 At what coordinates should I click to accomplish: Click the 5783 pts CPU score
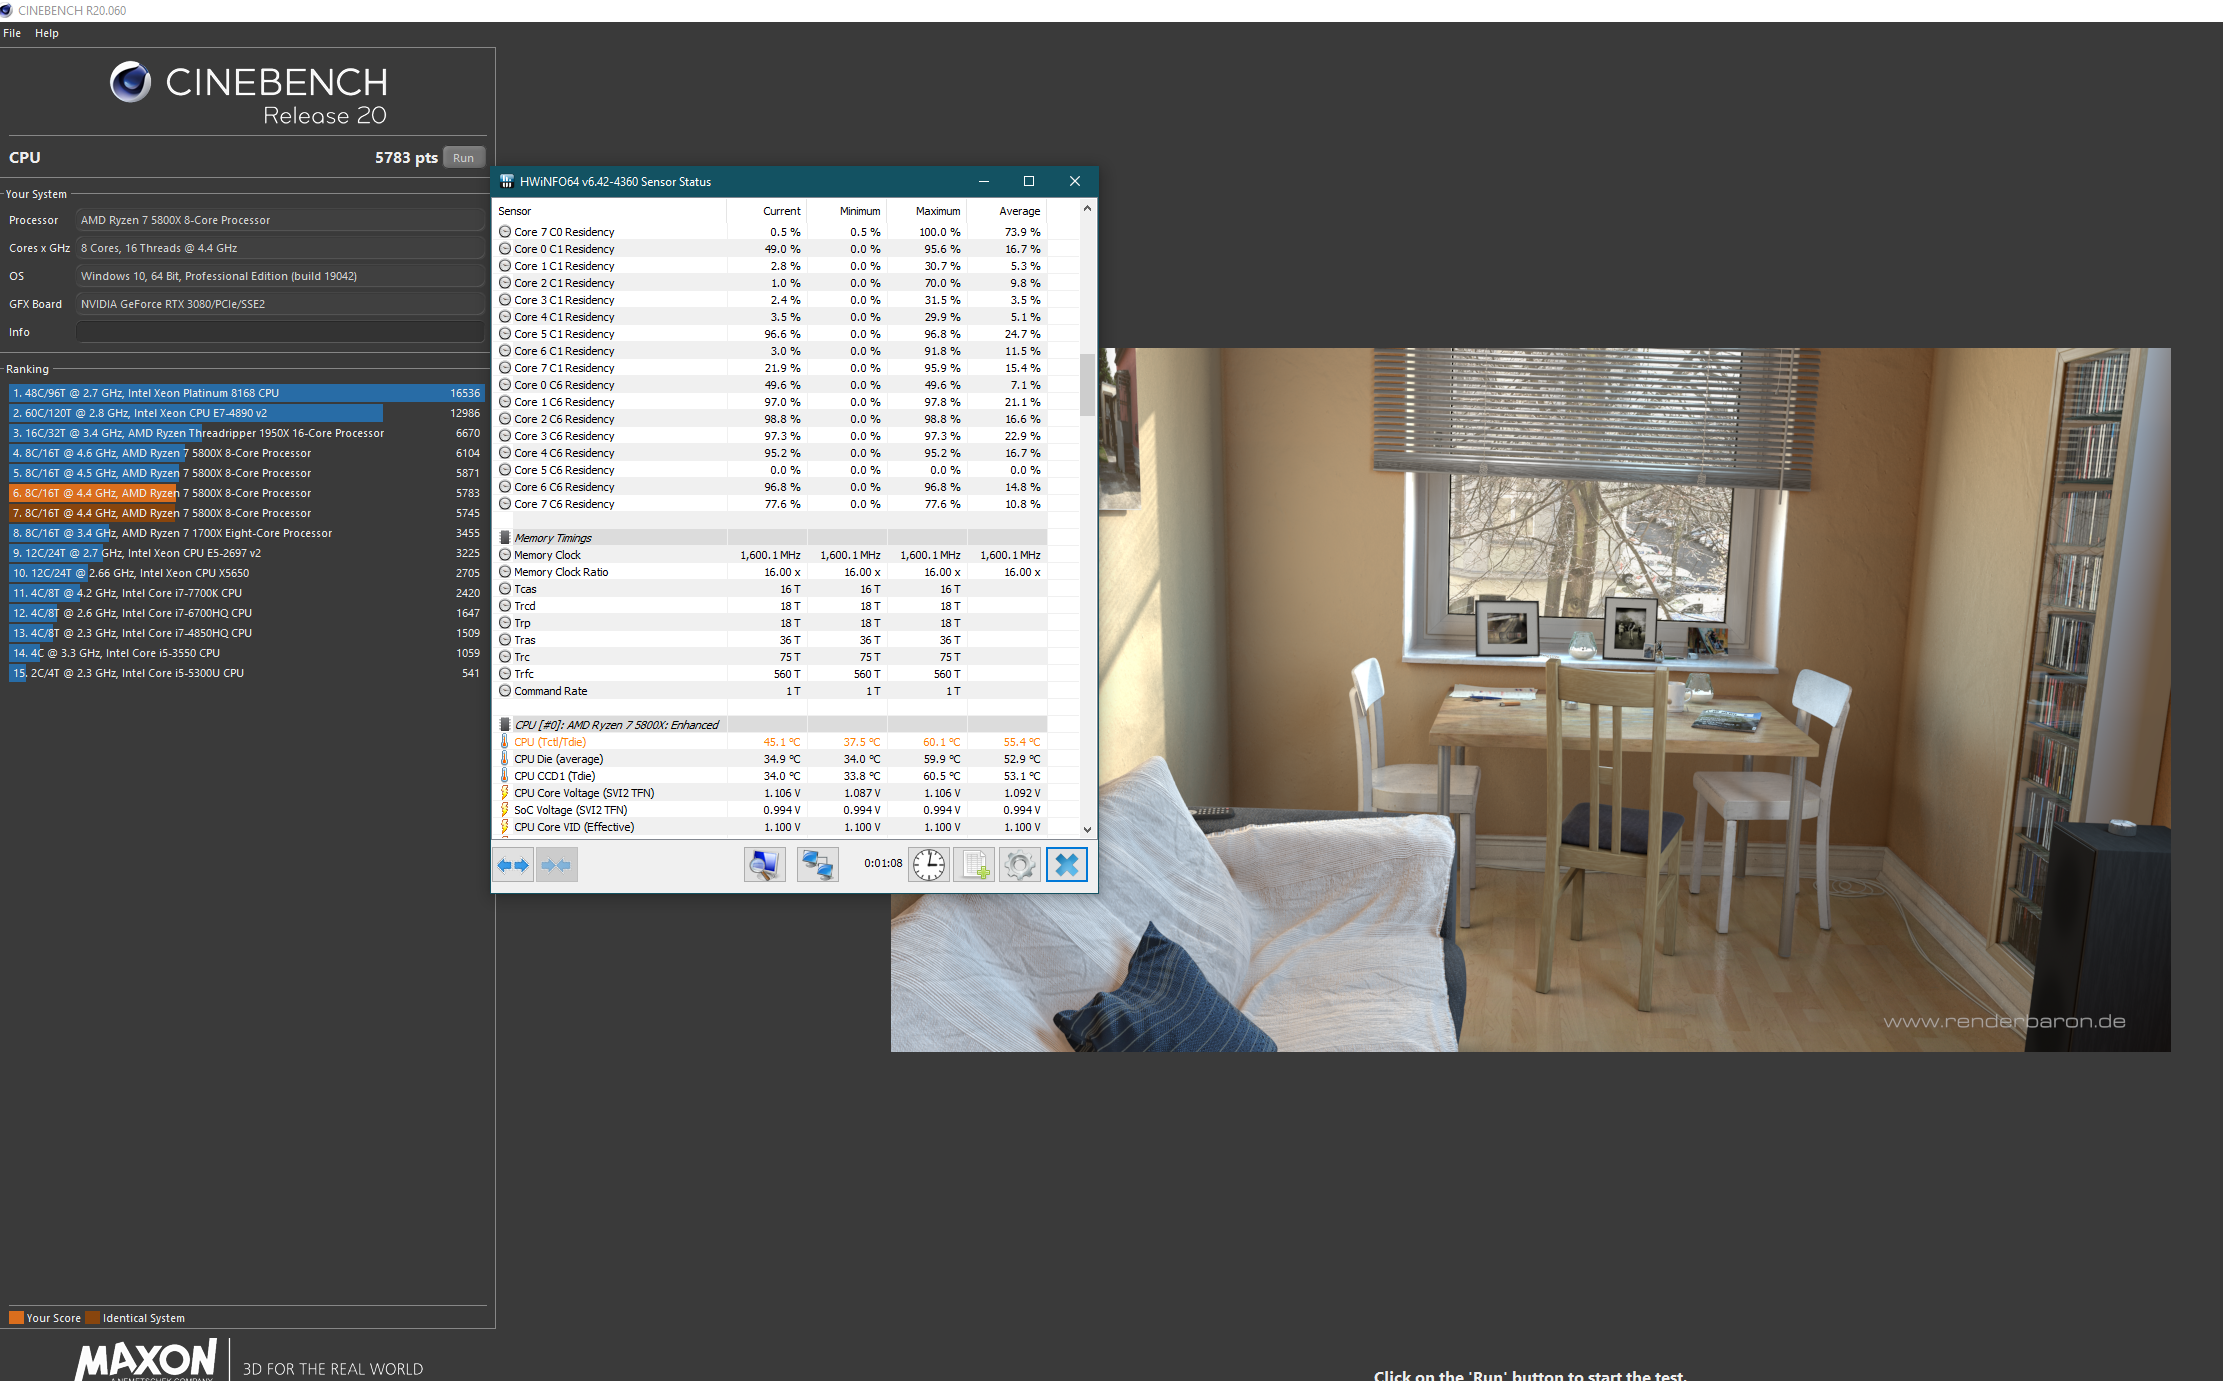coord(406,158)
